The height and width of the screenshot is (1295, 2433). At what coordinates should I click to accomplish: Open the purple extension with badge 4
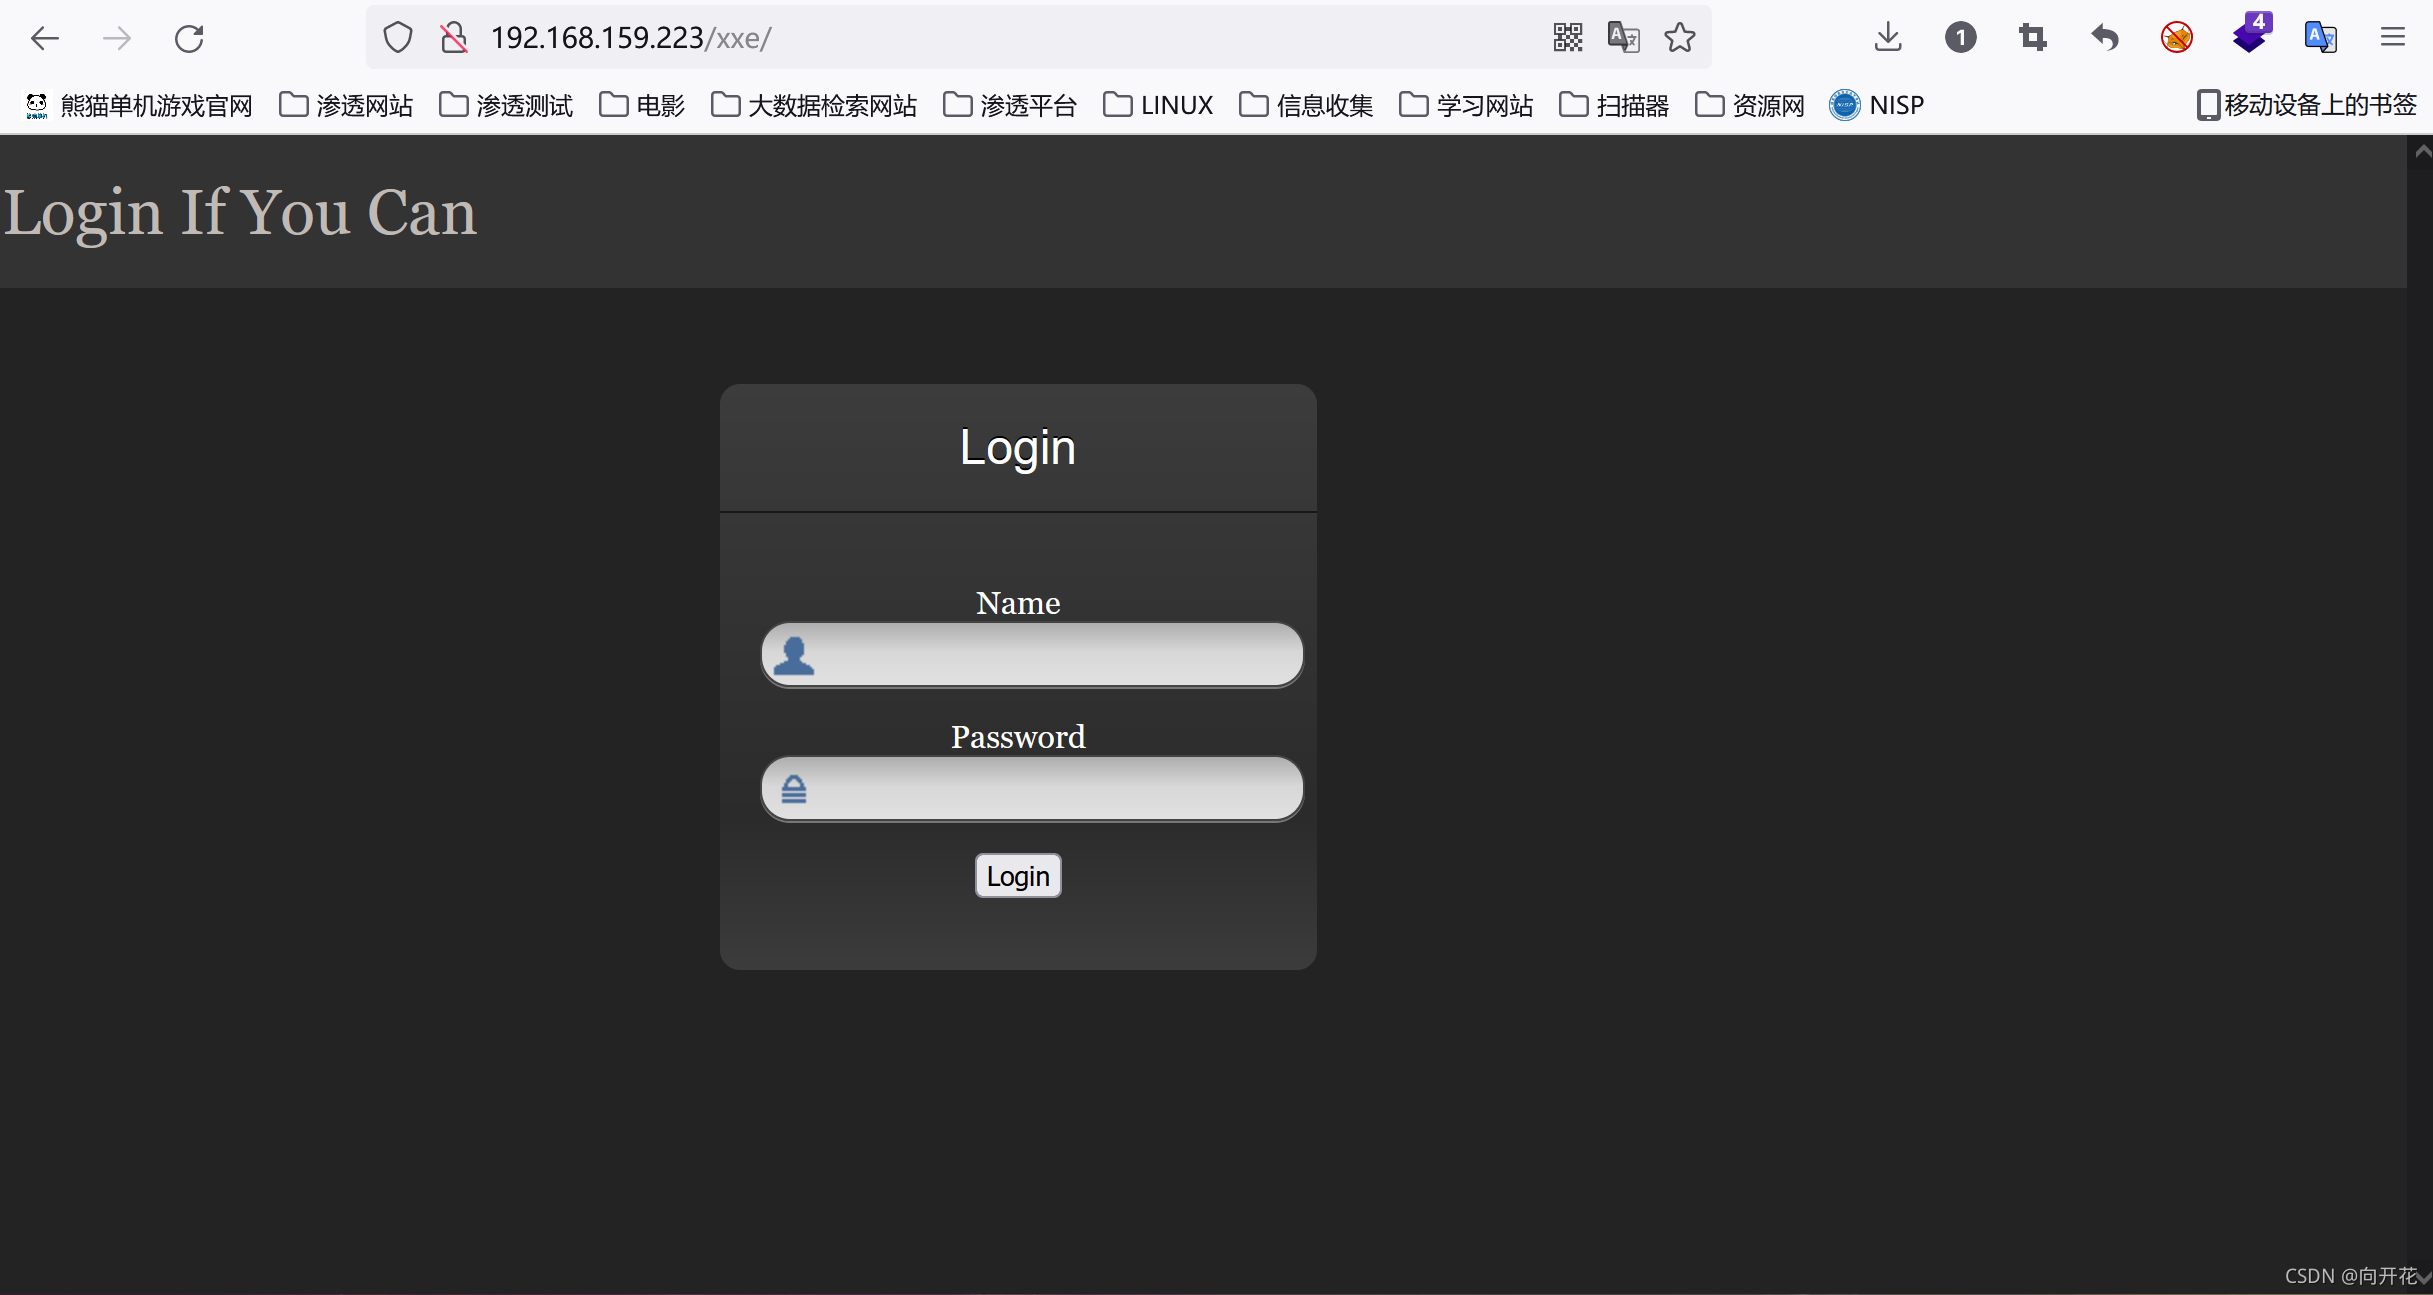[2249, 36]
